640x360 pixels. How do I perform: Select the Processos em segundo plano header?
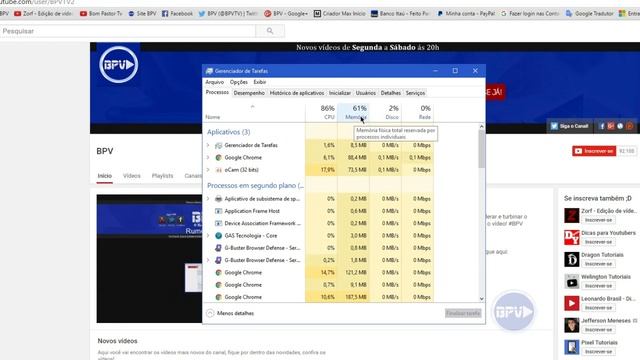click(255, 185)
